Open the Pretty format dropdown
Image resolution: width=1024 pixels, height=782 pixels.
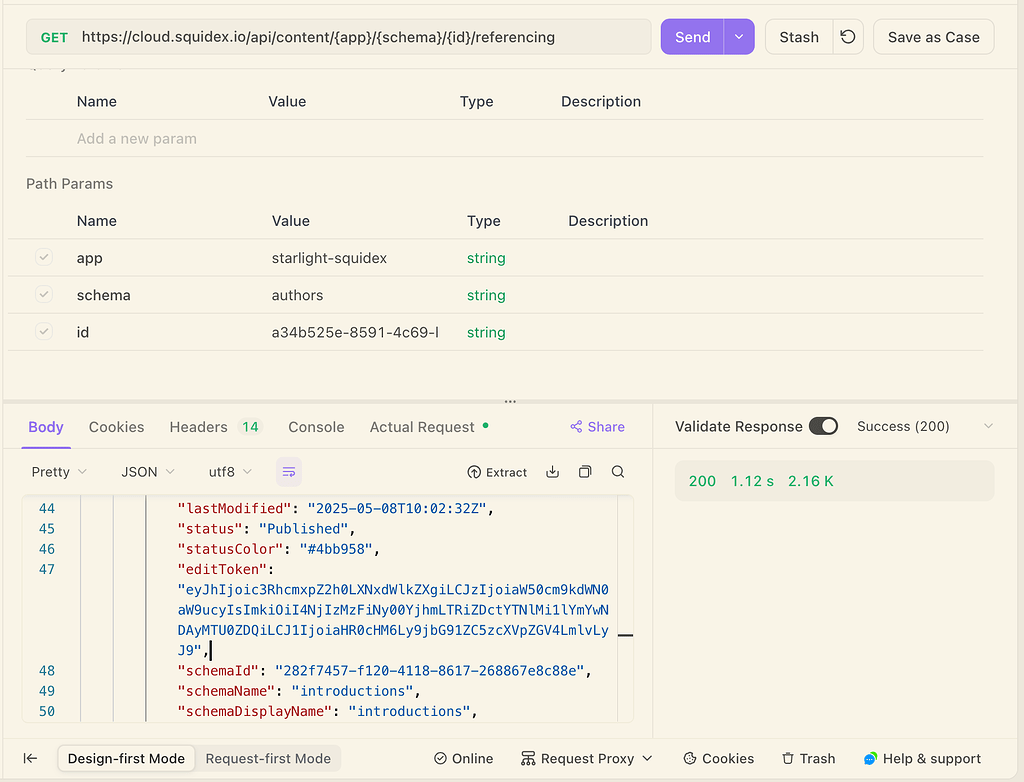tap(57, 471)
